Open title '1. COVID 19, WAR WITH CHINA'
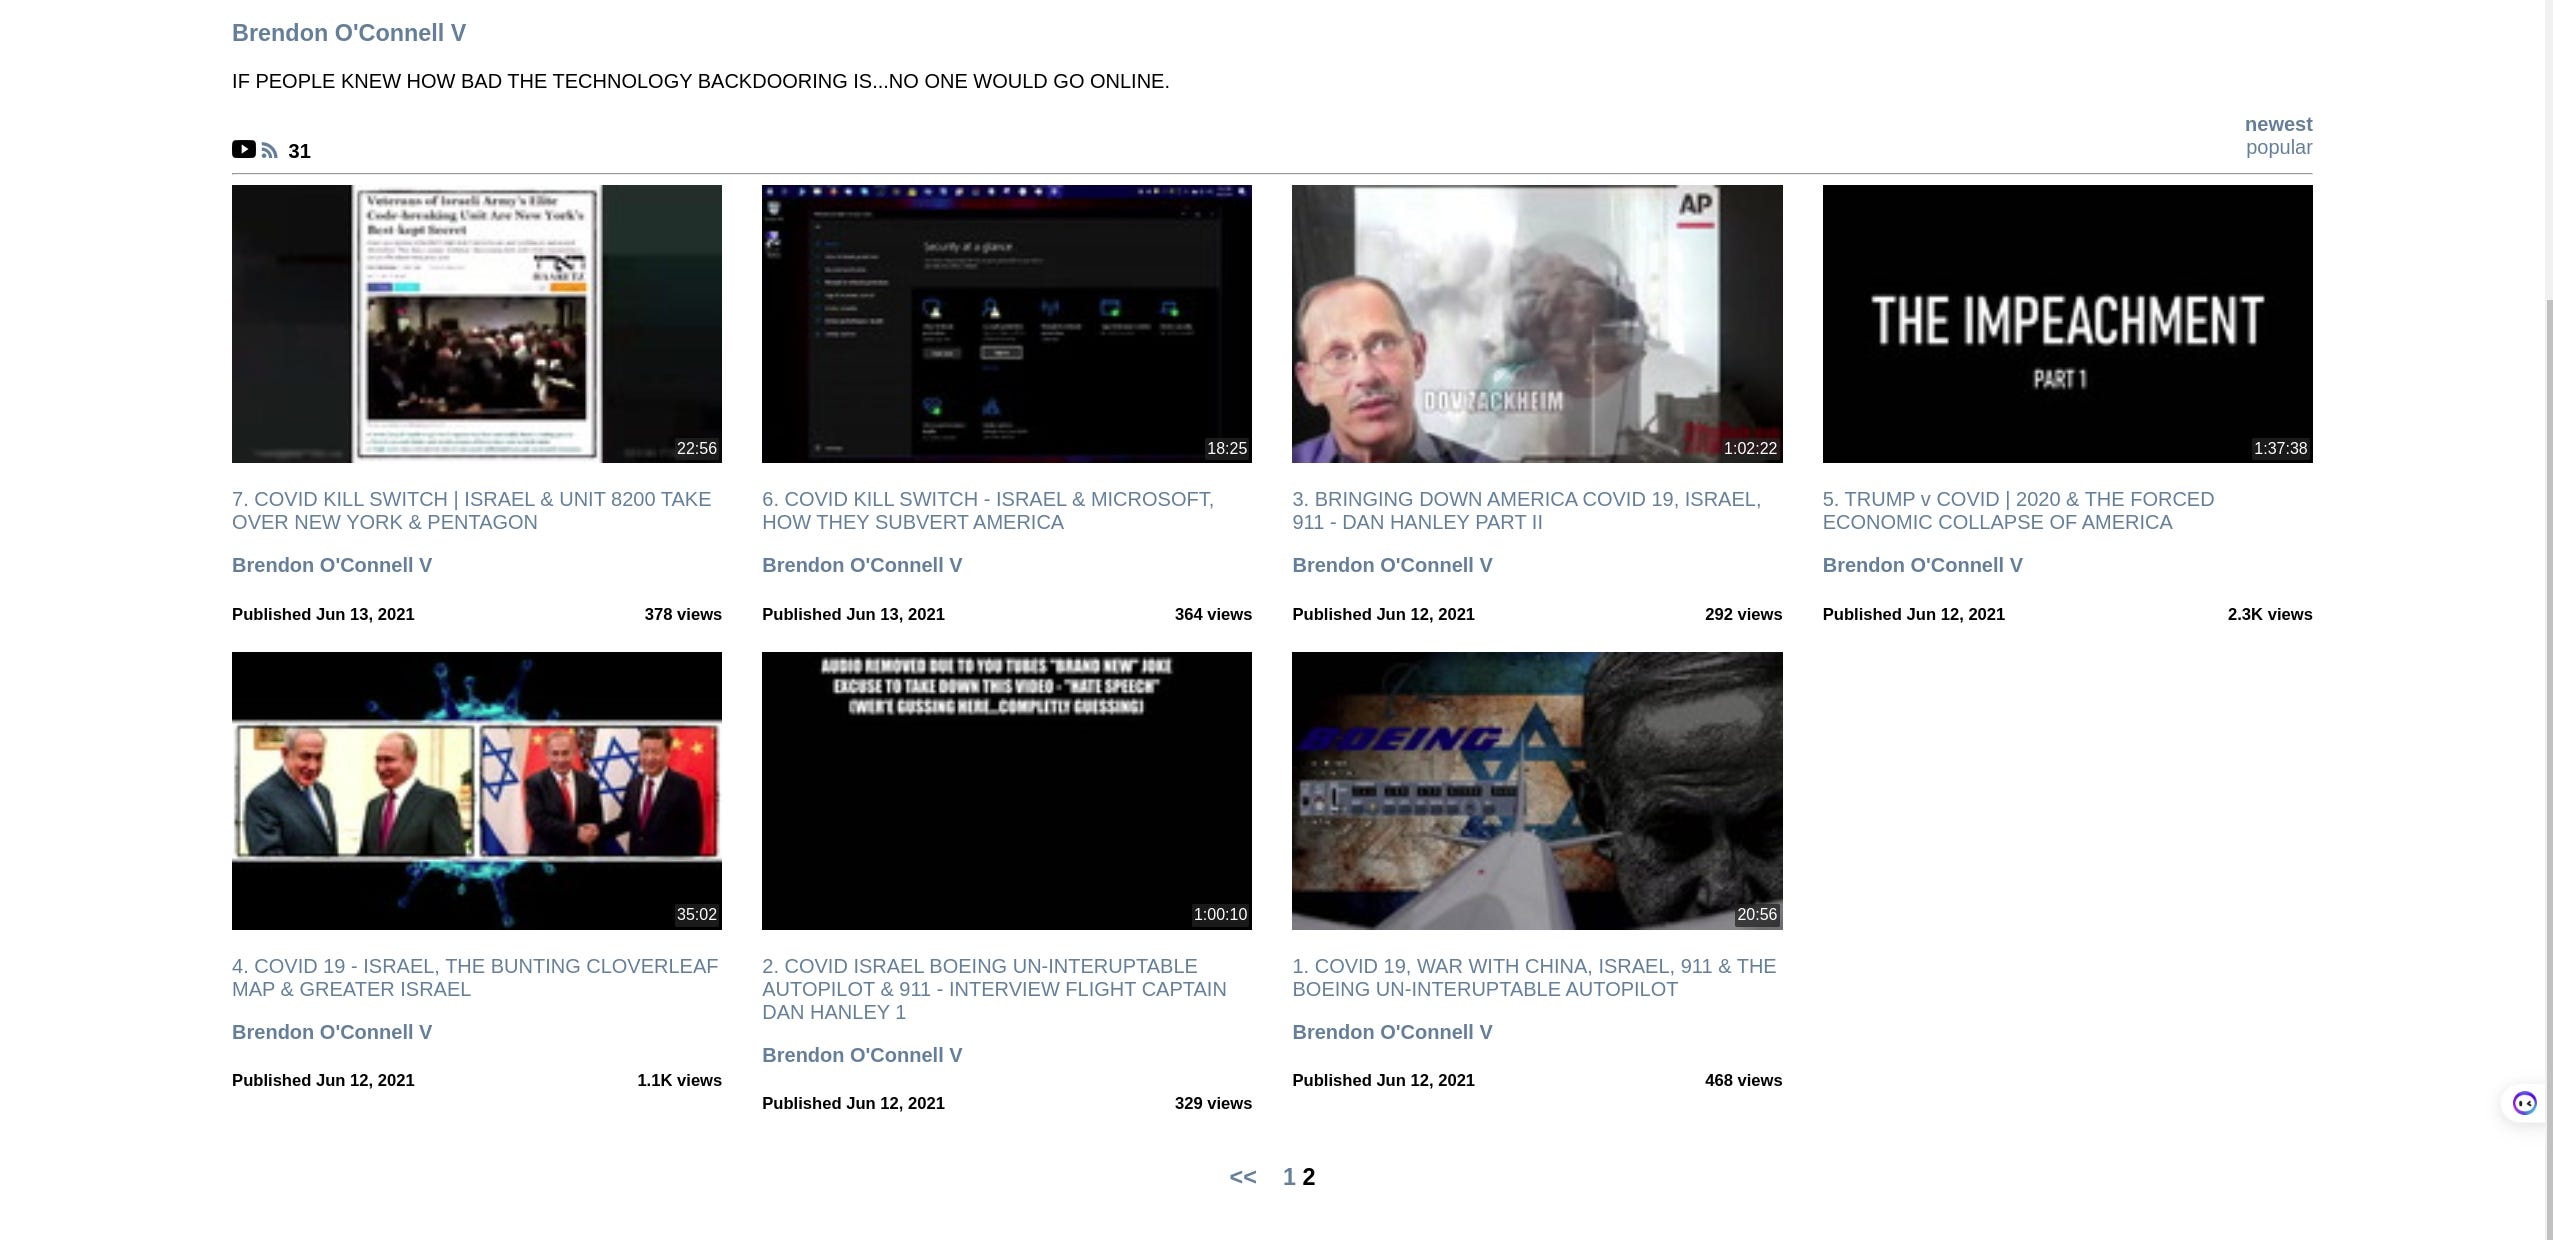2553x1240 pixels. pos(1534,977)
